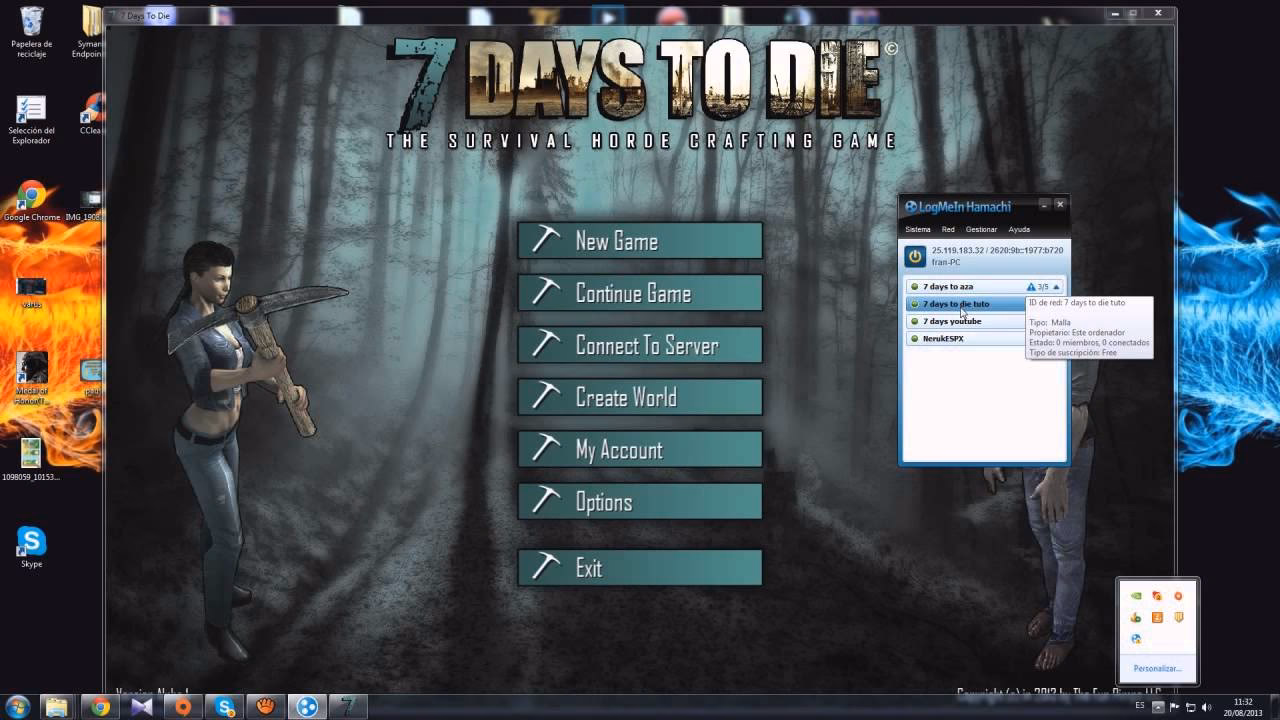Open the Connect To Server screen

tap(640, 345)
